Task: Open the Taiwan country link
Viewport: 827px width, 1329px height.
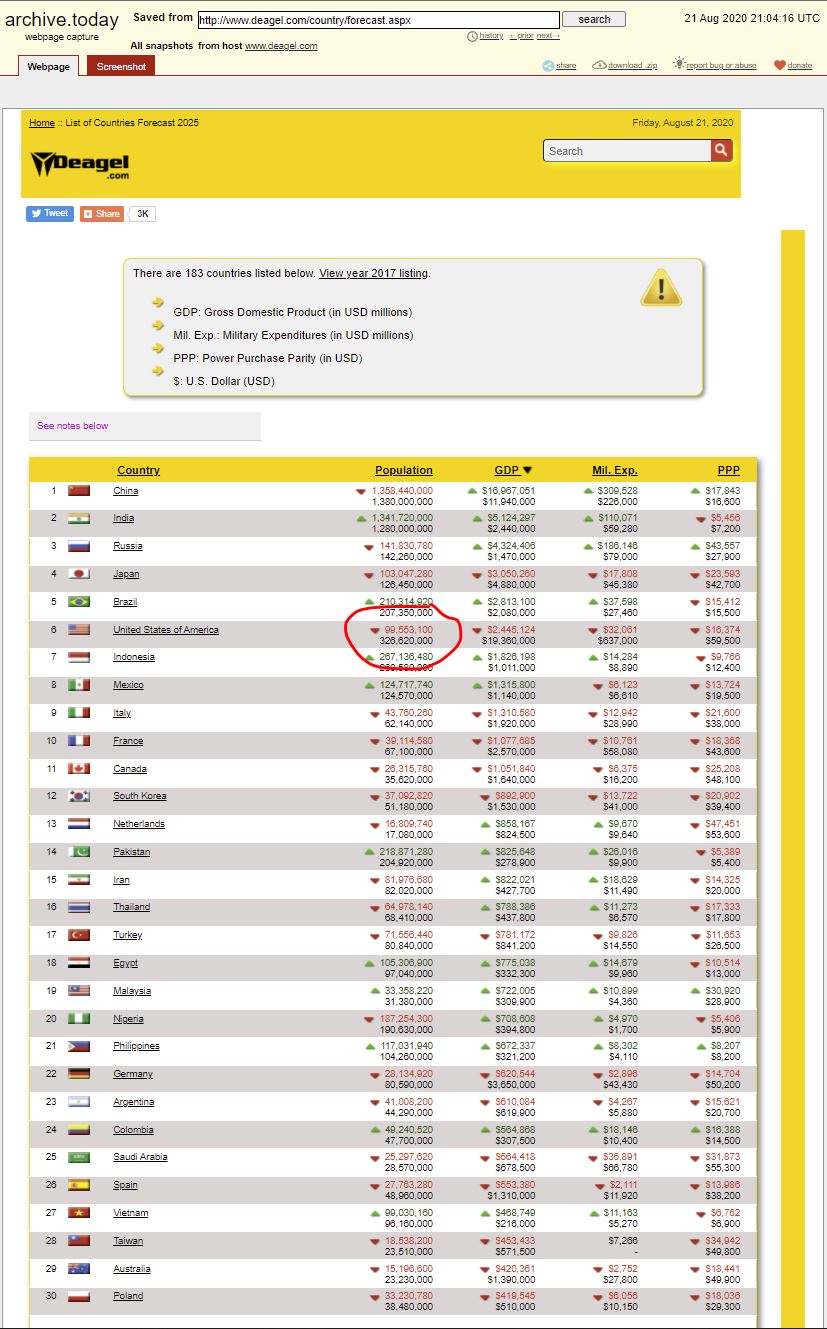Action: pyautogui.click(x=128, y=1241)
